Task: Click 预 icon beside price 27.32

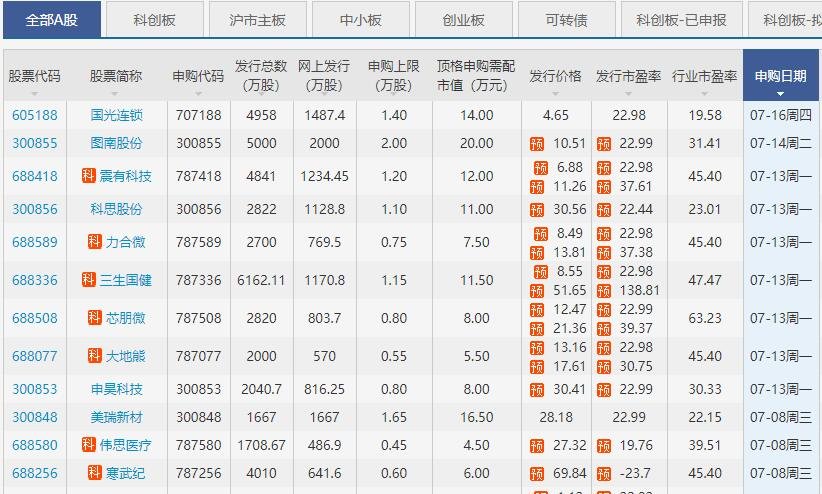Action: tap(537, 446)
